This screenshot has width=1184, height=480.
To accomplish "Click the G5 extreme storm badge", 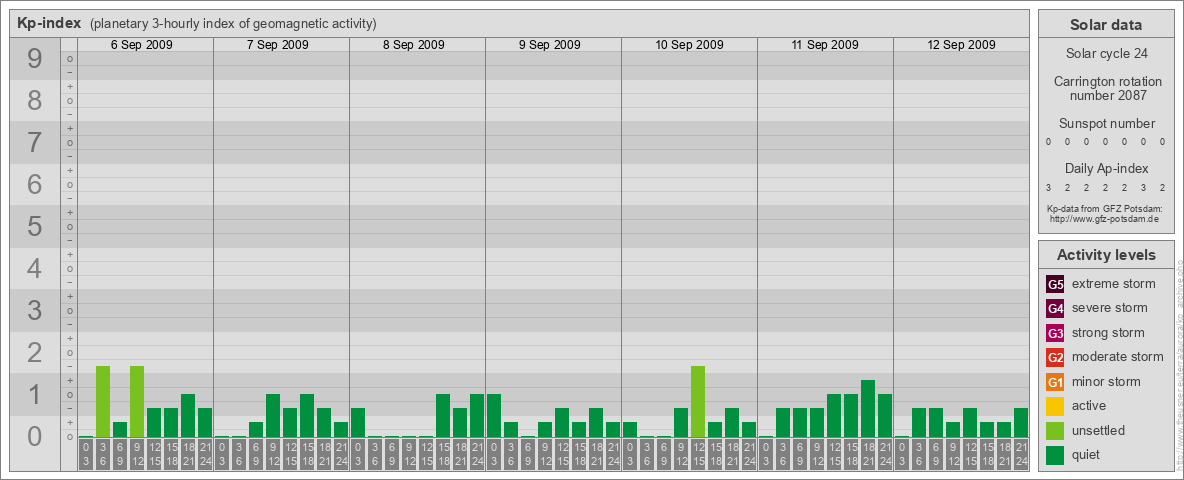I will click(1055, 285).
